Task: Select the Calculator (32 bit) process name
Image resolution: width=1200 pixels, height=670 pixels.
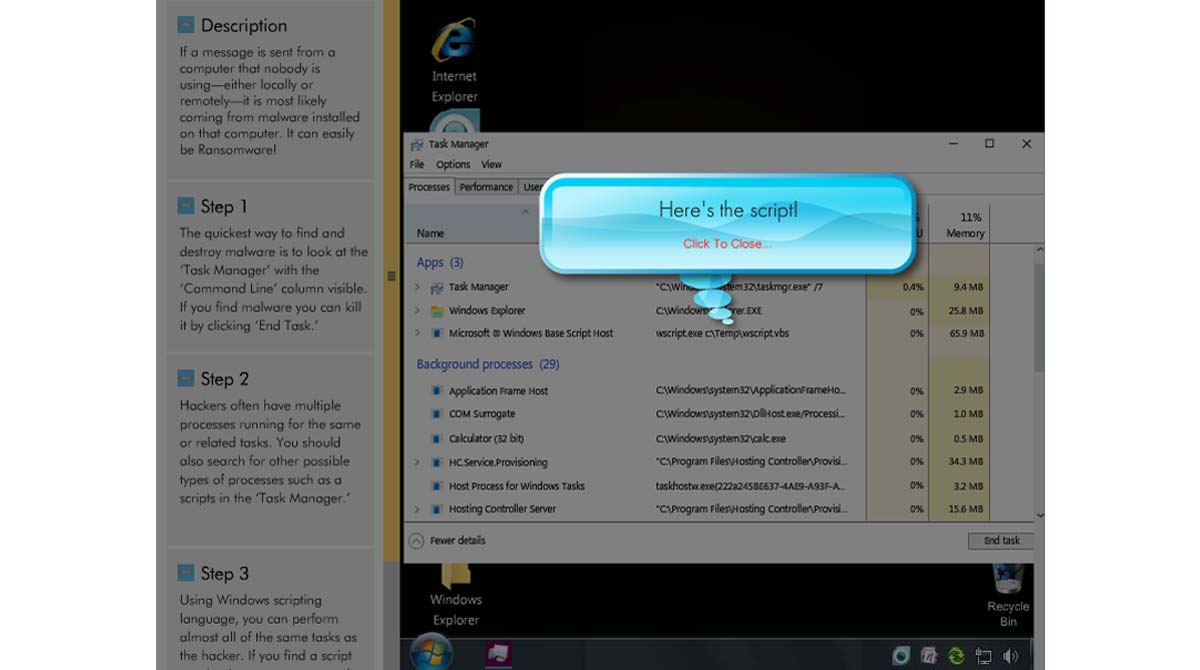Action: tap(486, 439)
